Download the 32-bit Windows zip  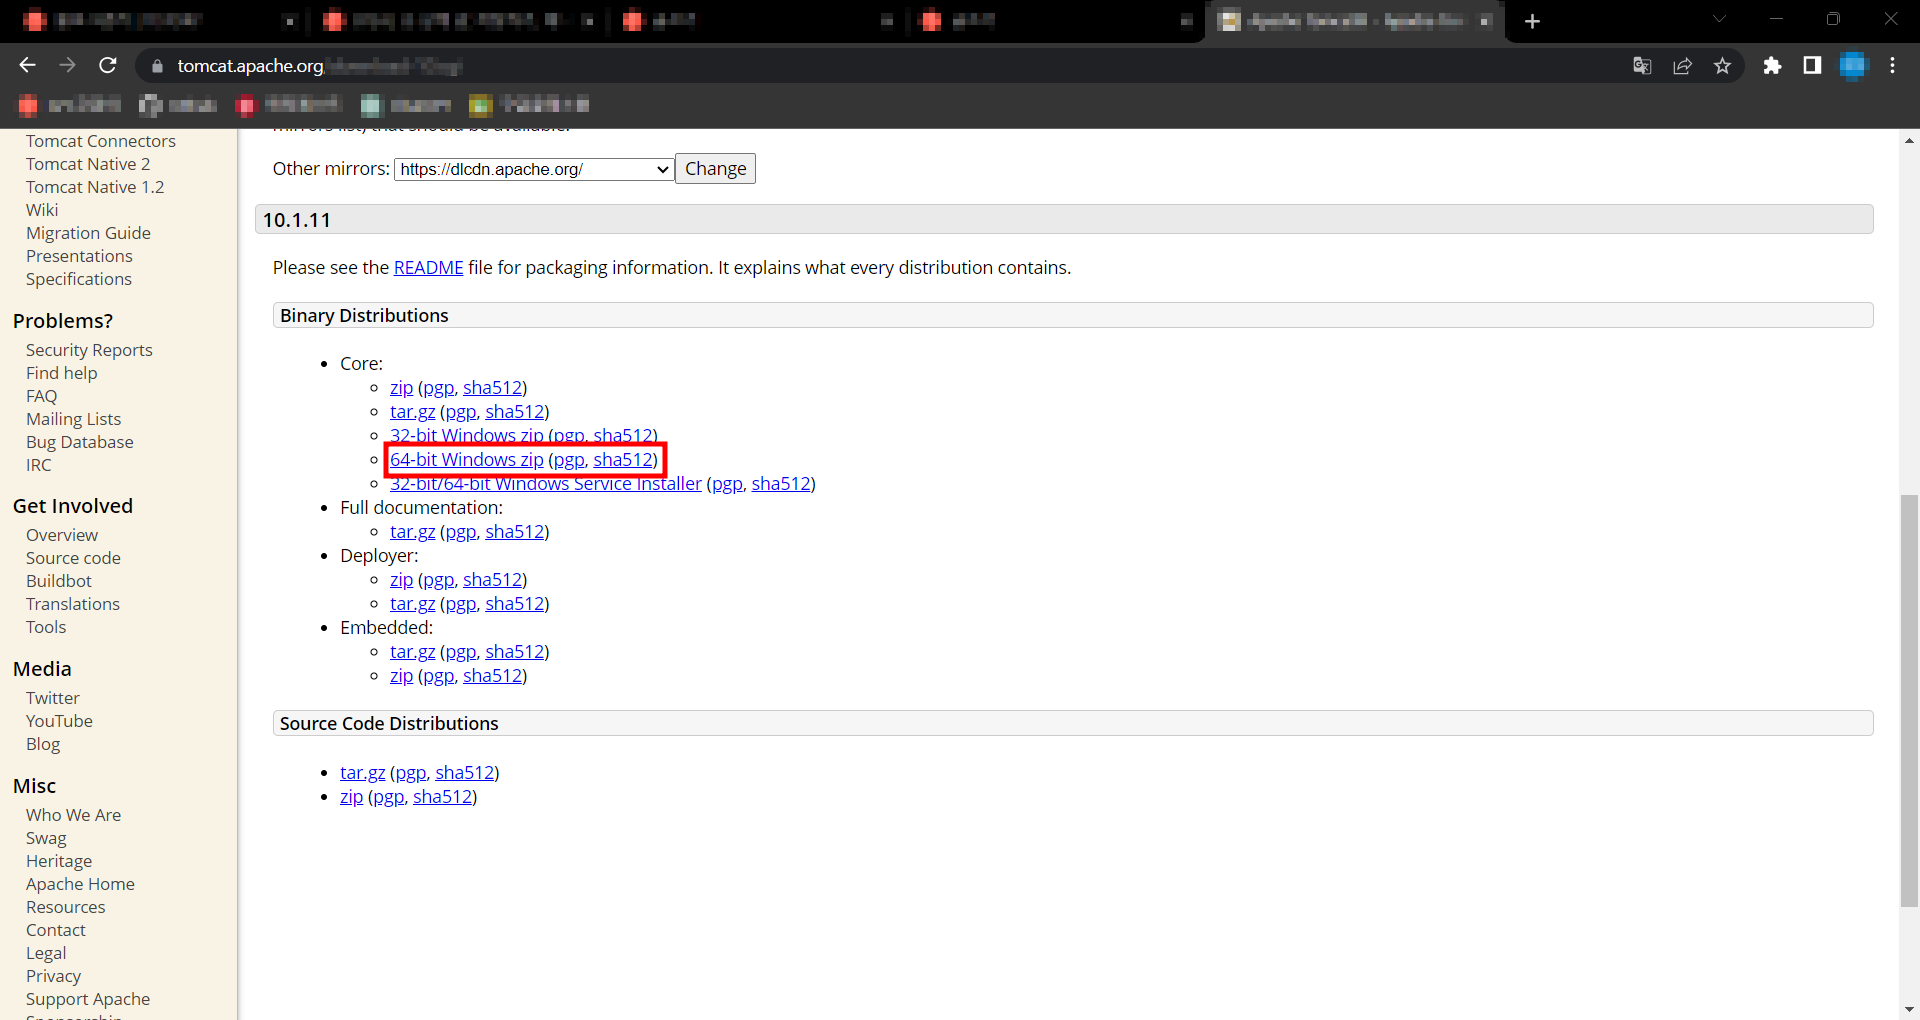coord(466,435)
